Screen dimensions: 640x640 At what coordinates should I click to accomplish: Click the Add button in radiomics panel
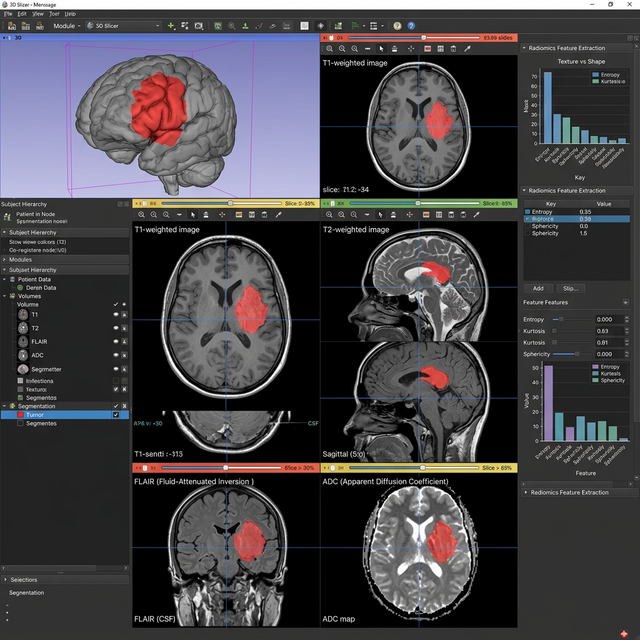[x=537, y=288]
